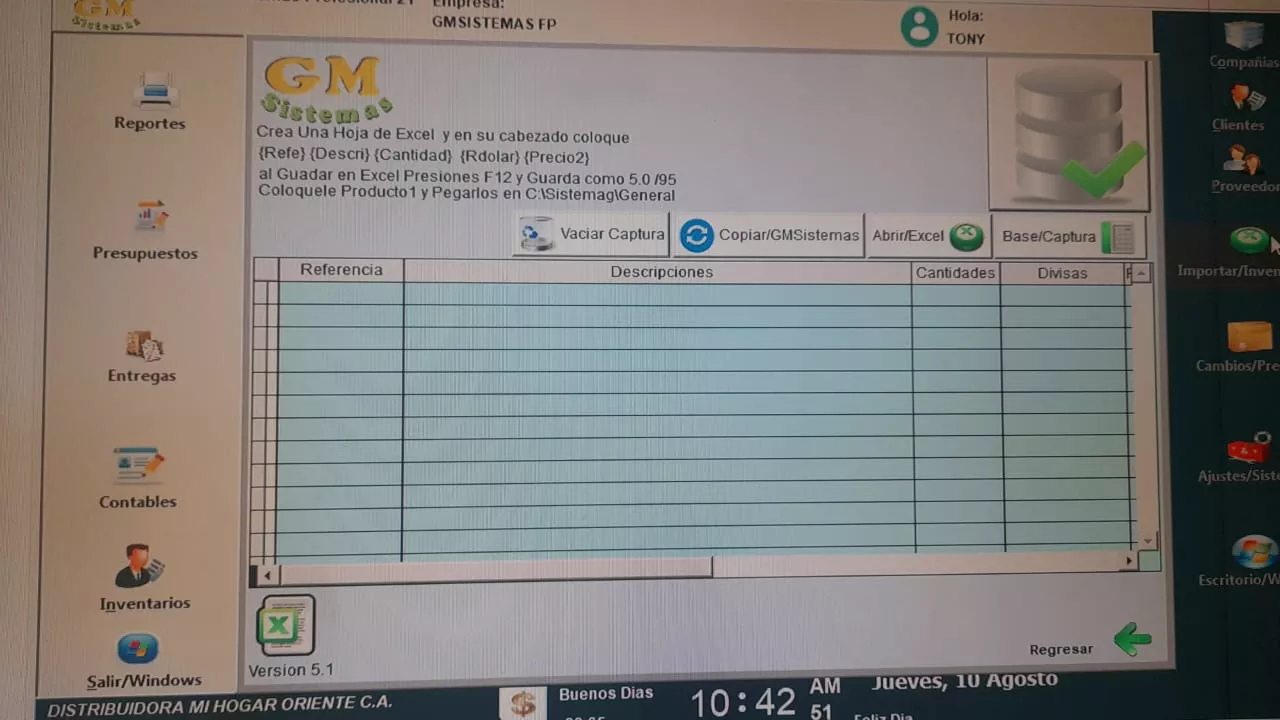Viewport: 1280px width, 720px height.
Task: Click the Copiar/GMSistemas button
Action: tap(768, 236)
